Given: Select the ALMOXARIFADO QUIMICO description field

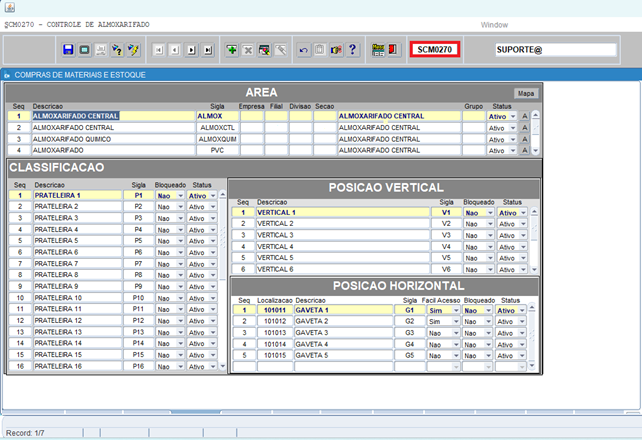Looking at the screenshot, I should click(113, 139).
